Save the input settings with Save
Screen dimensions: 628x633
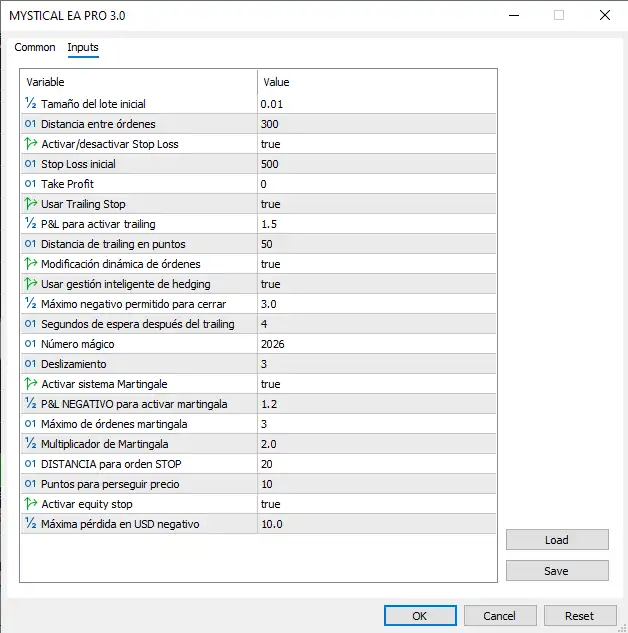click(x=556, y=571)
